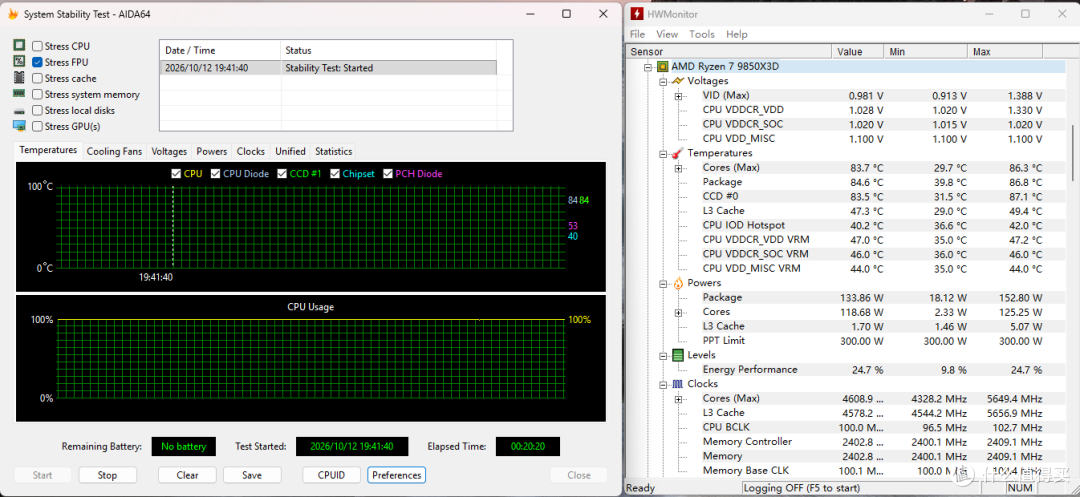Expand the Cores (Max) clocks row
Screen dimensions: 1080x497
coord(678,399)
